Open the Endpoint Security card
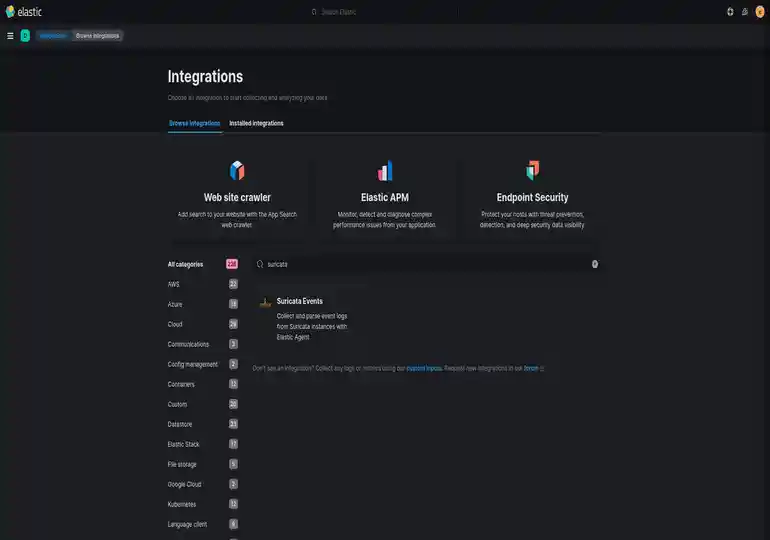 (x=532, y=196)
